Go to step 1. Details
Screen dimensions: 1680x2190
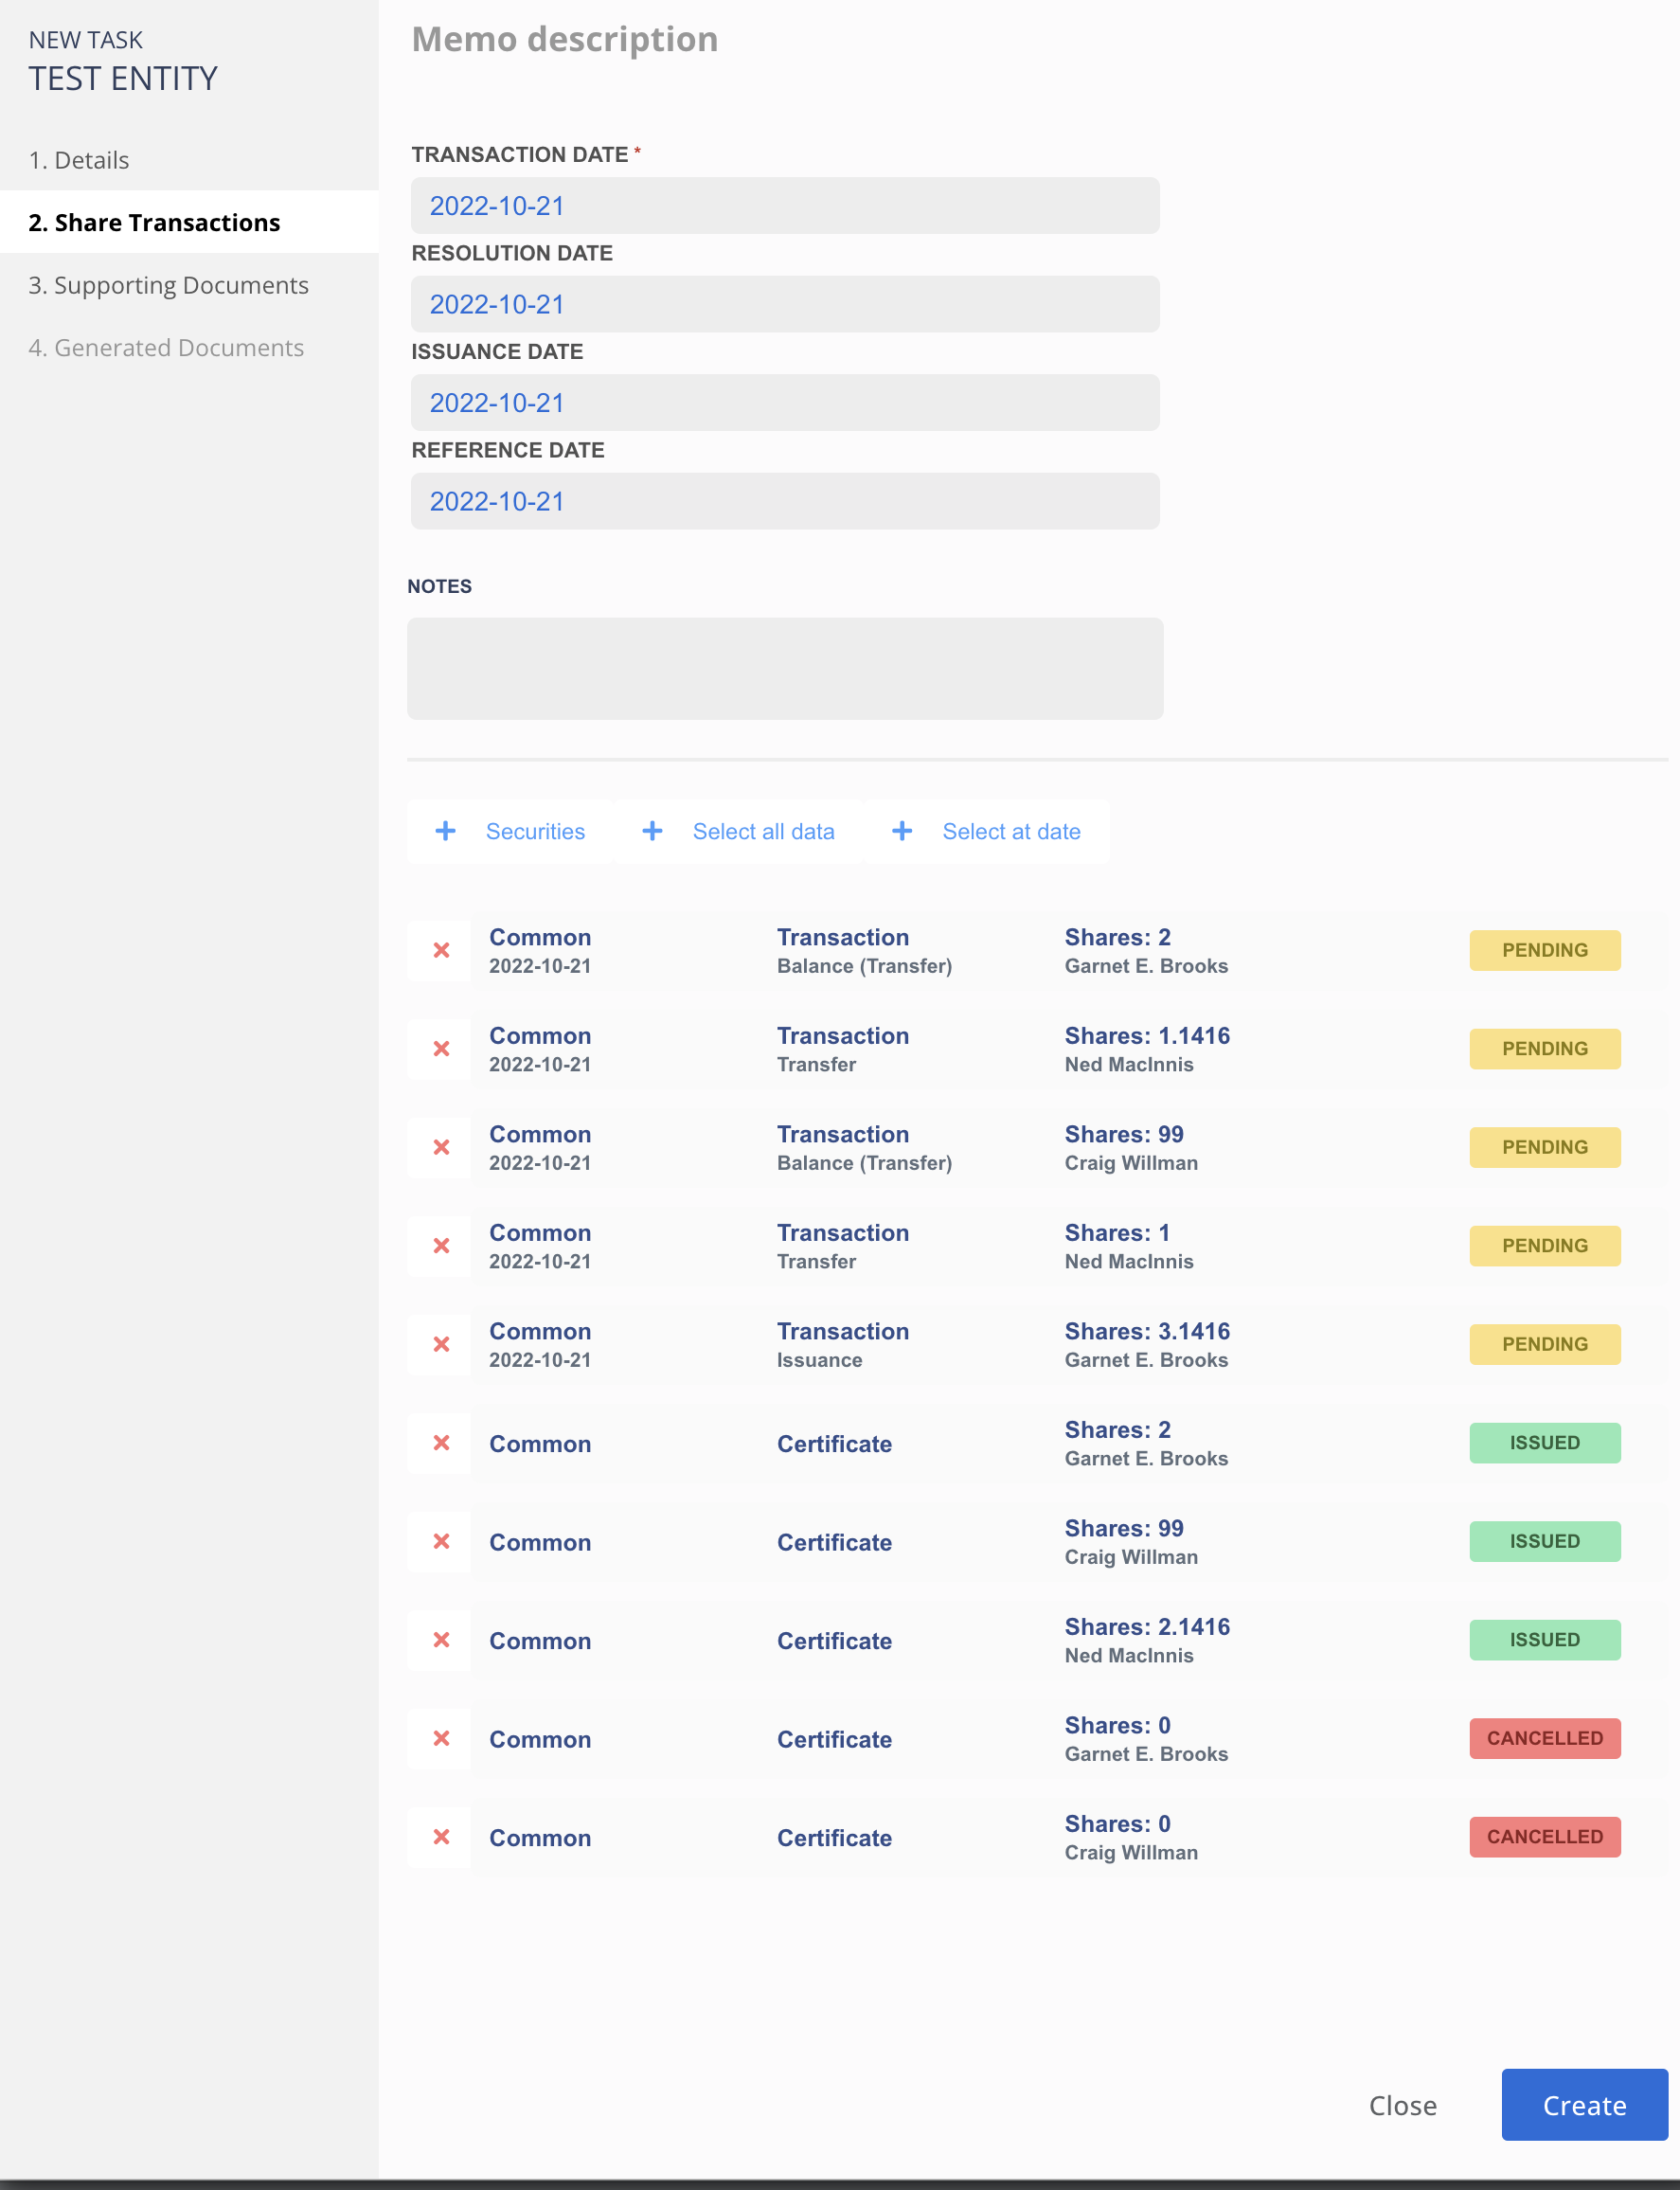79,160
